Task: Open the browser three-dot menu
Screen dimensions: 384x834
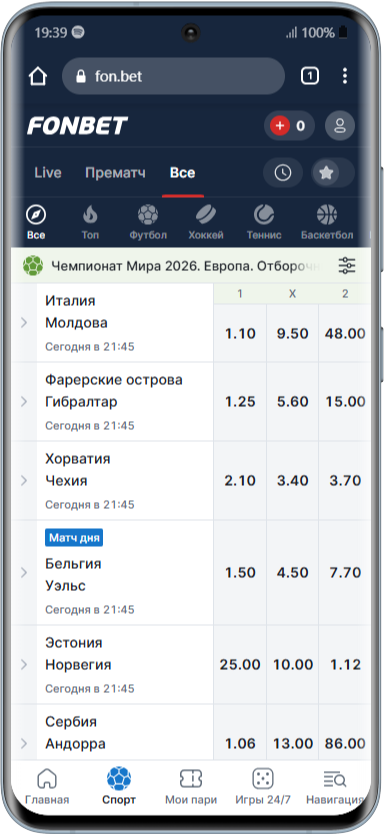Action: tap(345, 76)
